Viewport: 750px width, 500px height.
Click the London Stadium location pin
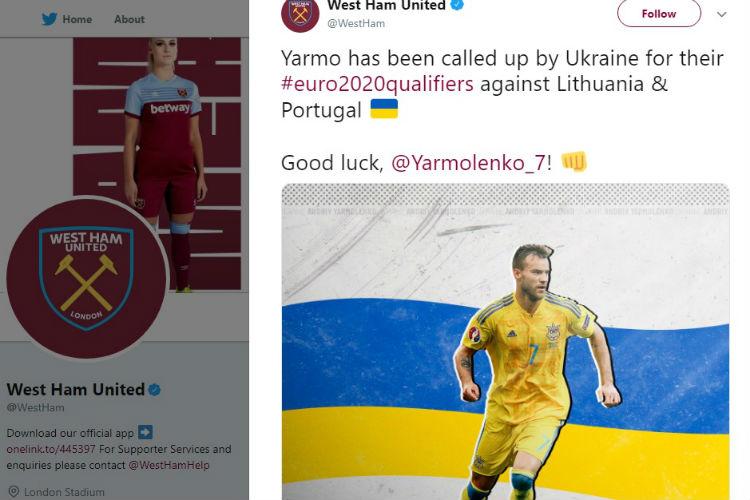14,491
